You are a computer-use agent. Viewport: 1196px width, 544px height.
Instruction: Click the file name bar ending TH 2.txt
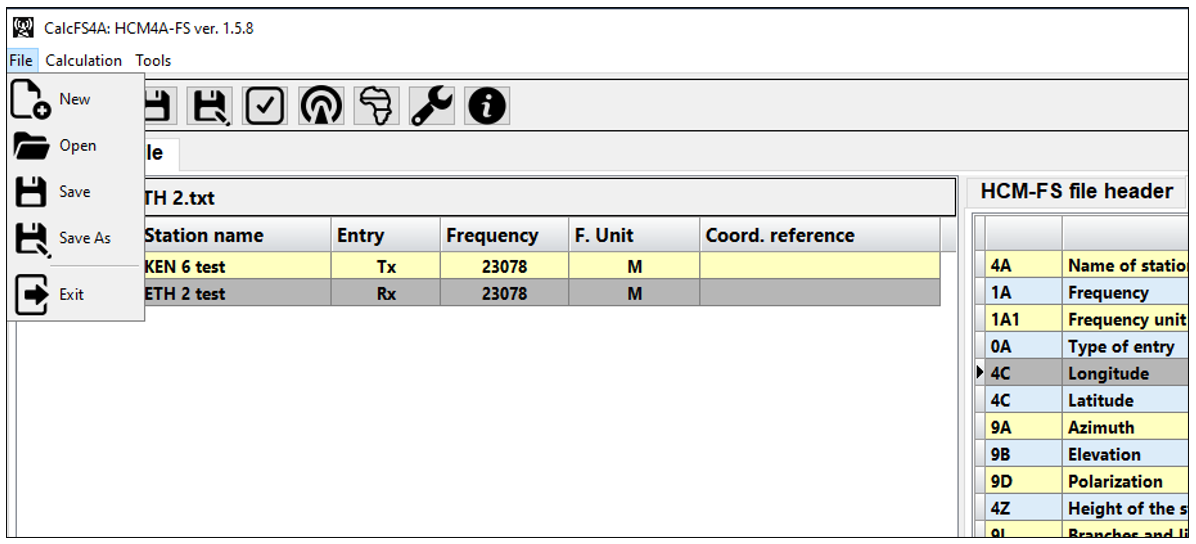[x=549, y=198]
